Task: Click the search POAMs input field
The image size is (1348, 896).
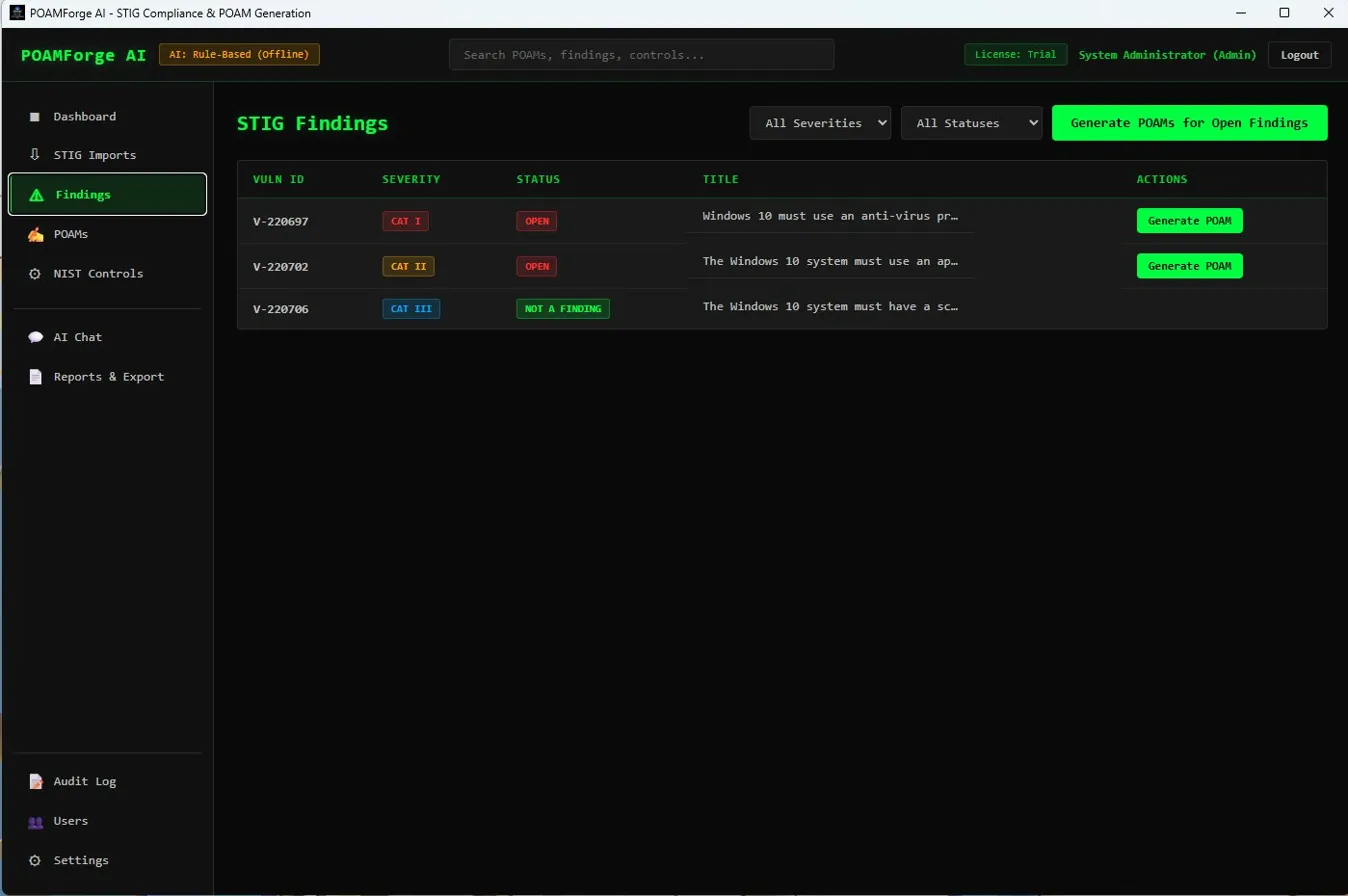Action: point(641,55)
